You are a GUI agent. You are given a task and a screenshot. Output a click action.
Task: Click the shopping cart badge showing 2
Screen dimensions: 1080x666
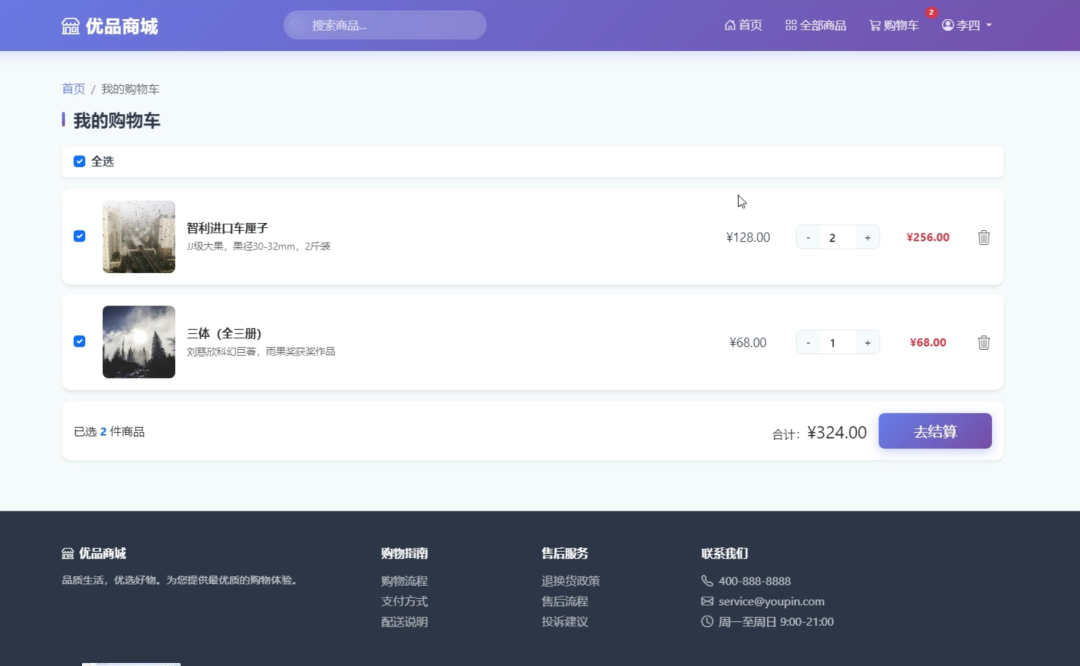coord(931,12)
